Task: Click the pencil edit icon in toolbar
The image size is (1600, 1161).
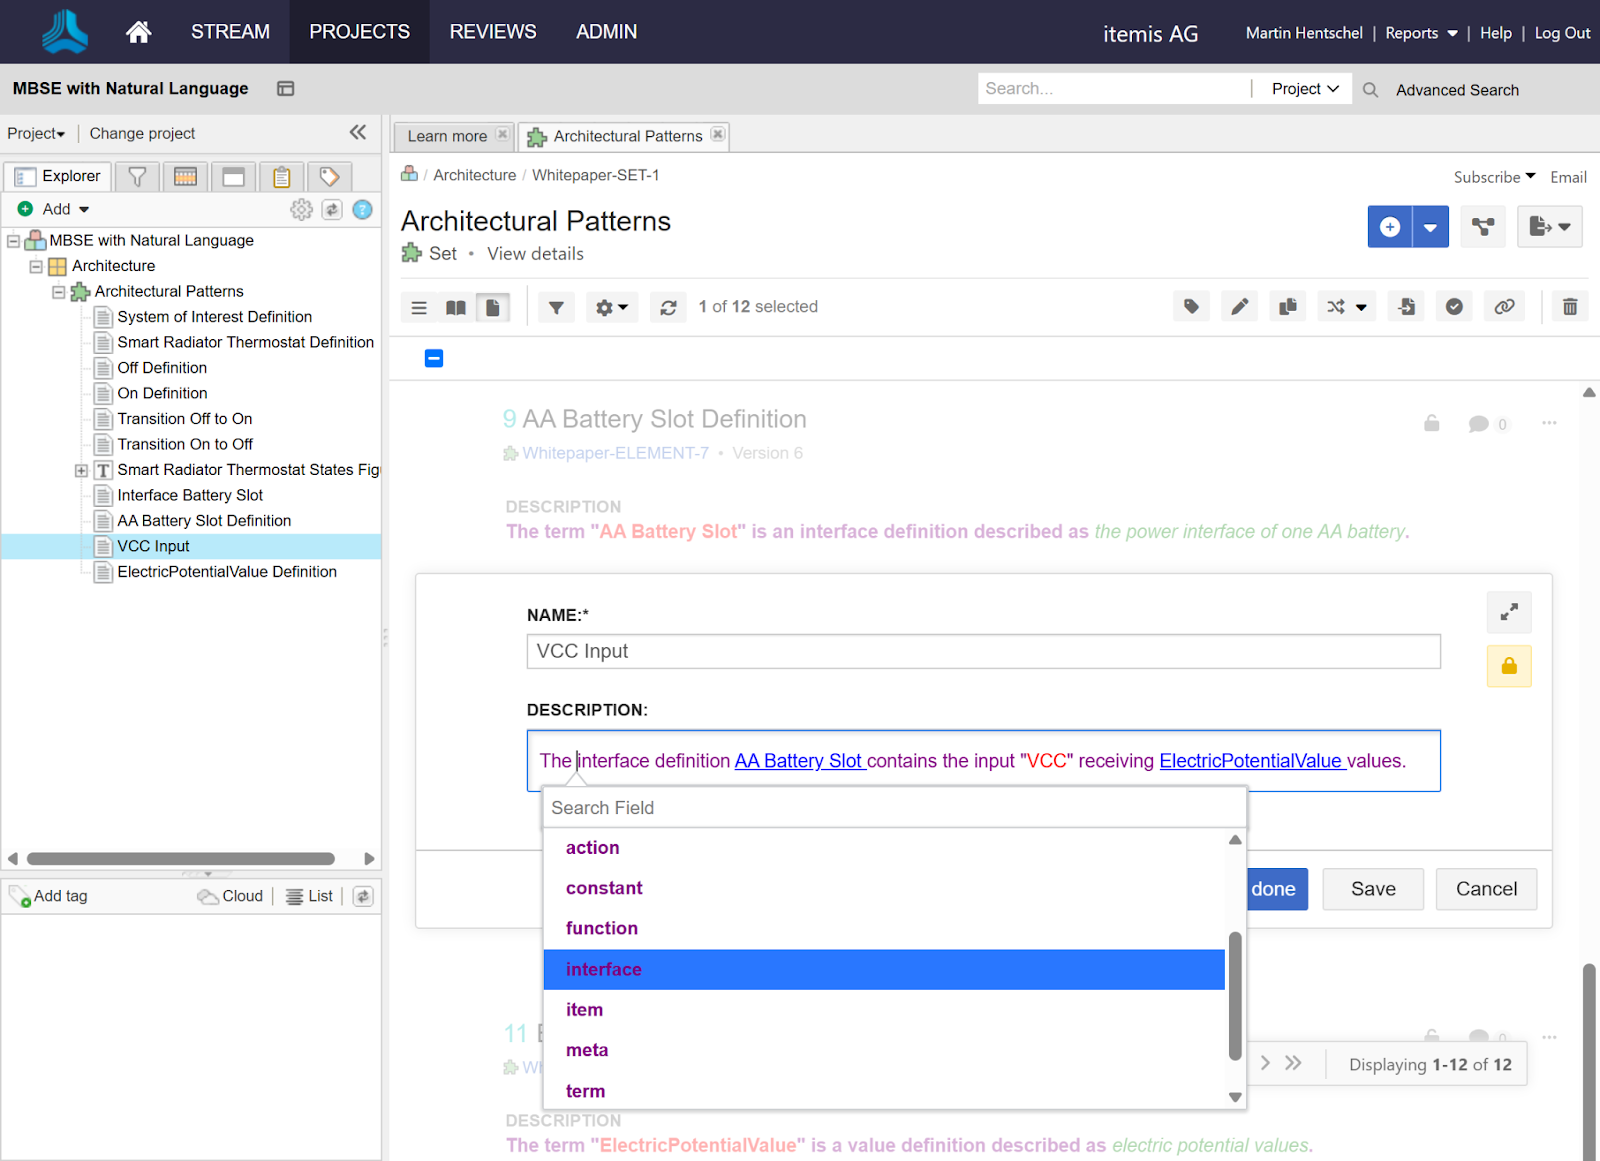Action: [1239, 307]
